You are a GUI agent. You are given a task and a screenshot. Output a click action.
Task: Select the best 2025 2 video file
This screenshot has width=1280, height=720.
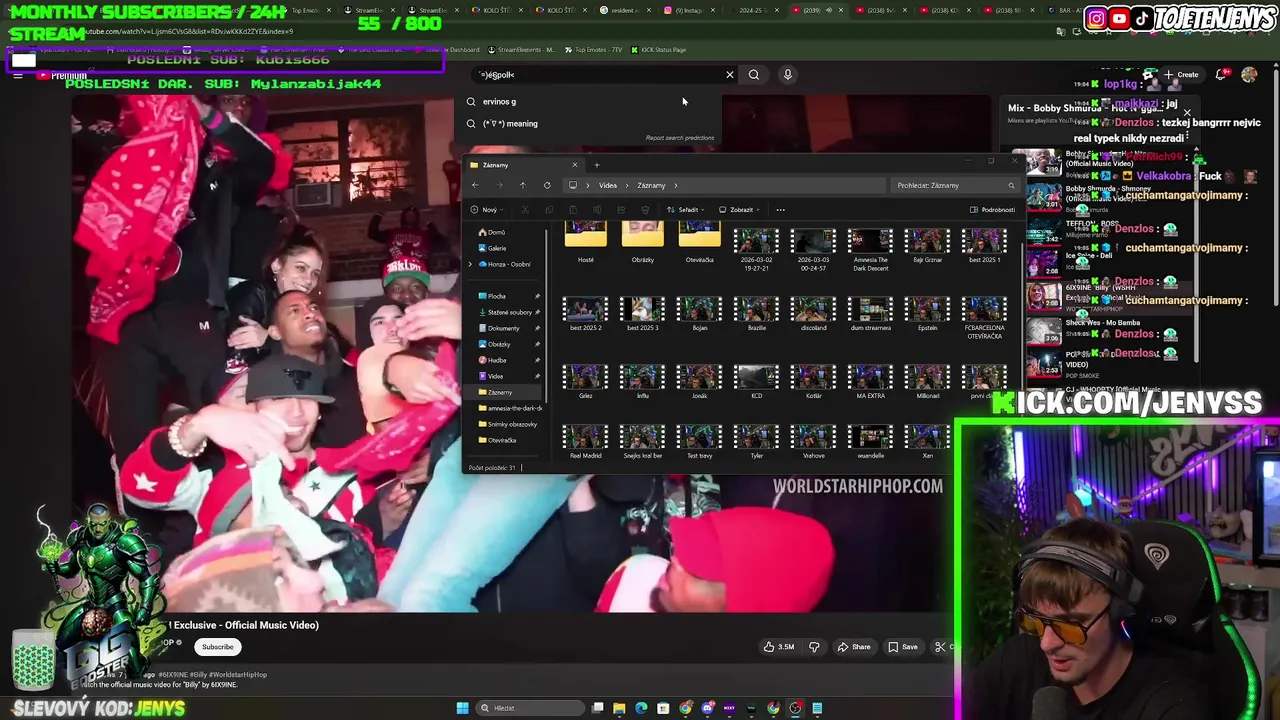586,313
